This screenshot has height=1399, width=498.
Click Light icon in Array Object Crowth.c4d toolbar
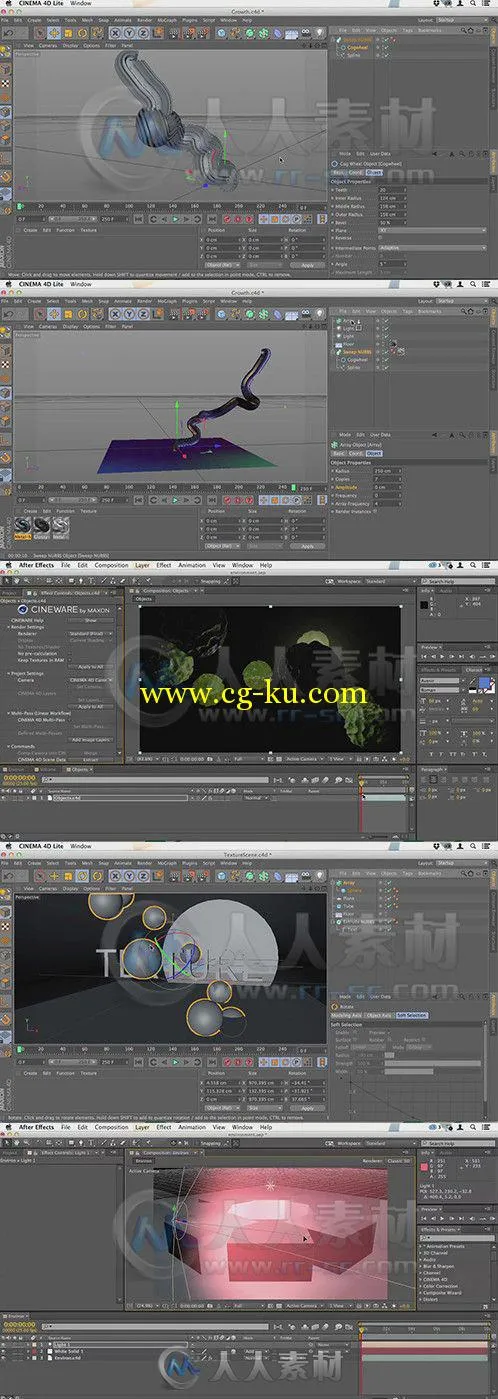coord(318,312)
